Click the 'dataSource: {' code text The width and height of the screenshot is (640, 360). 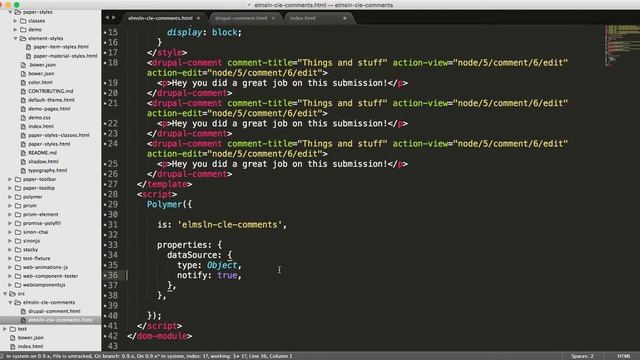200,255
